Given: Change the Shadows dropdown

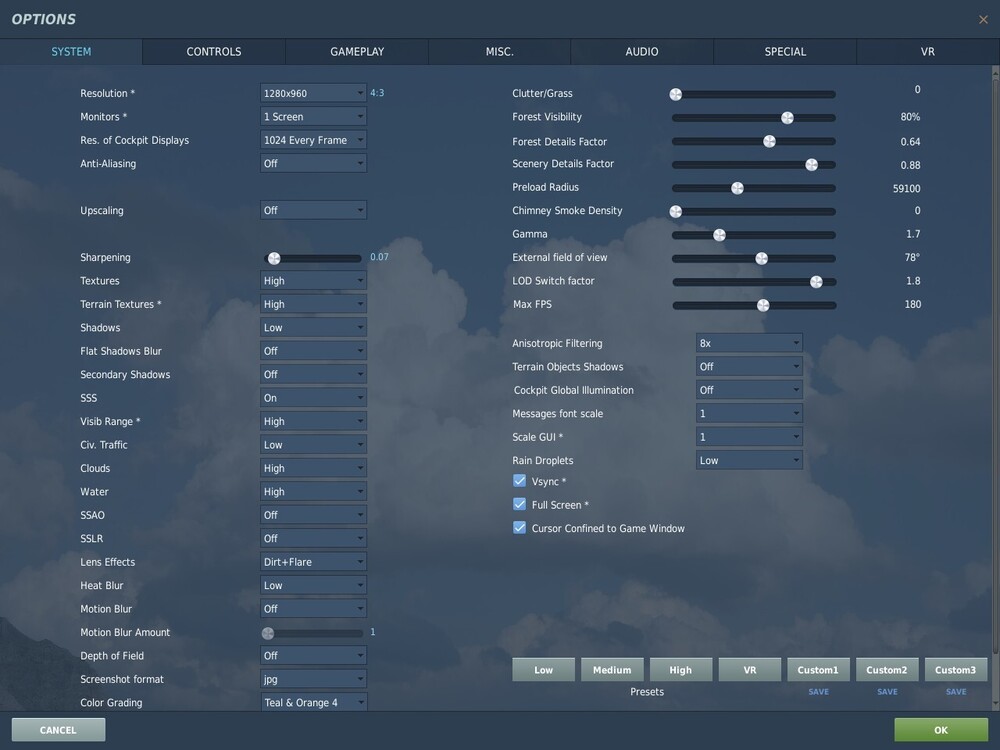Looking at the screenshot, I should pos(313,328).
